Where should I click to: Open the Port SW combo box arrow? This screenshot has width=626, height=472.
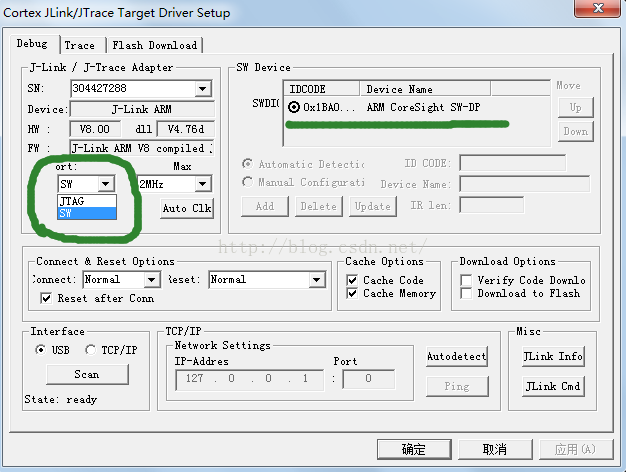pos(106,184)
